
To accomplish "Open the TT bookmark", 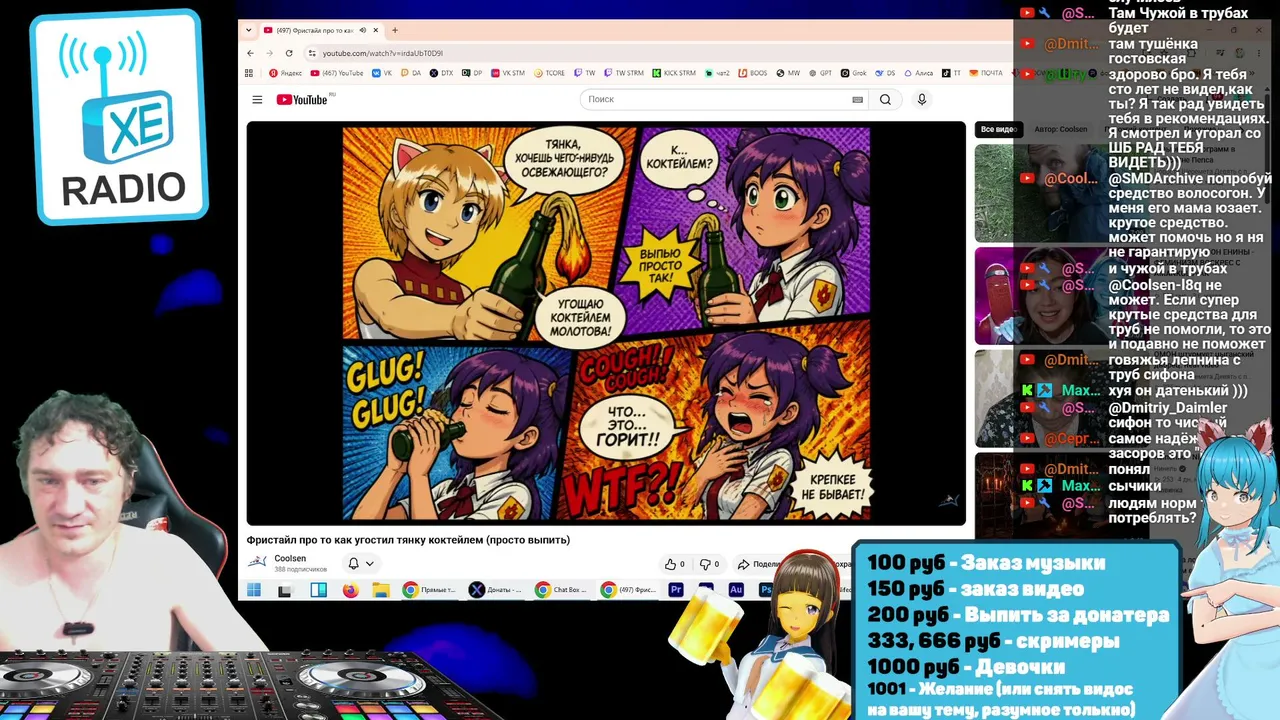I will [951, 73].
